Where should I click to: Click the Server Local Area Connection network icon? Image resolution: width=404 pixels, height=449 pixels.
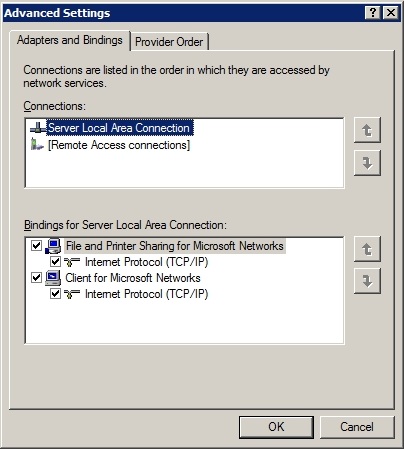(x=38, y=128)
